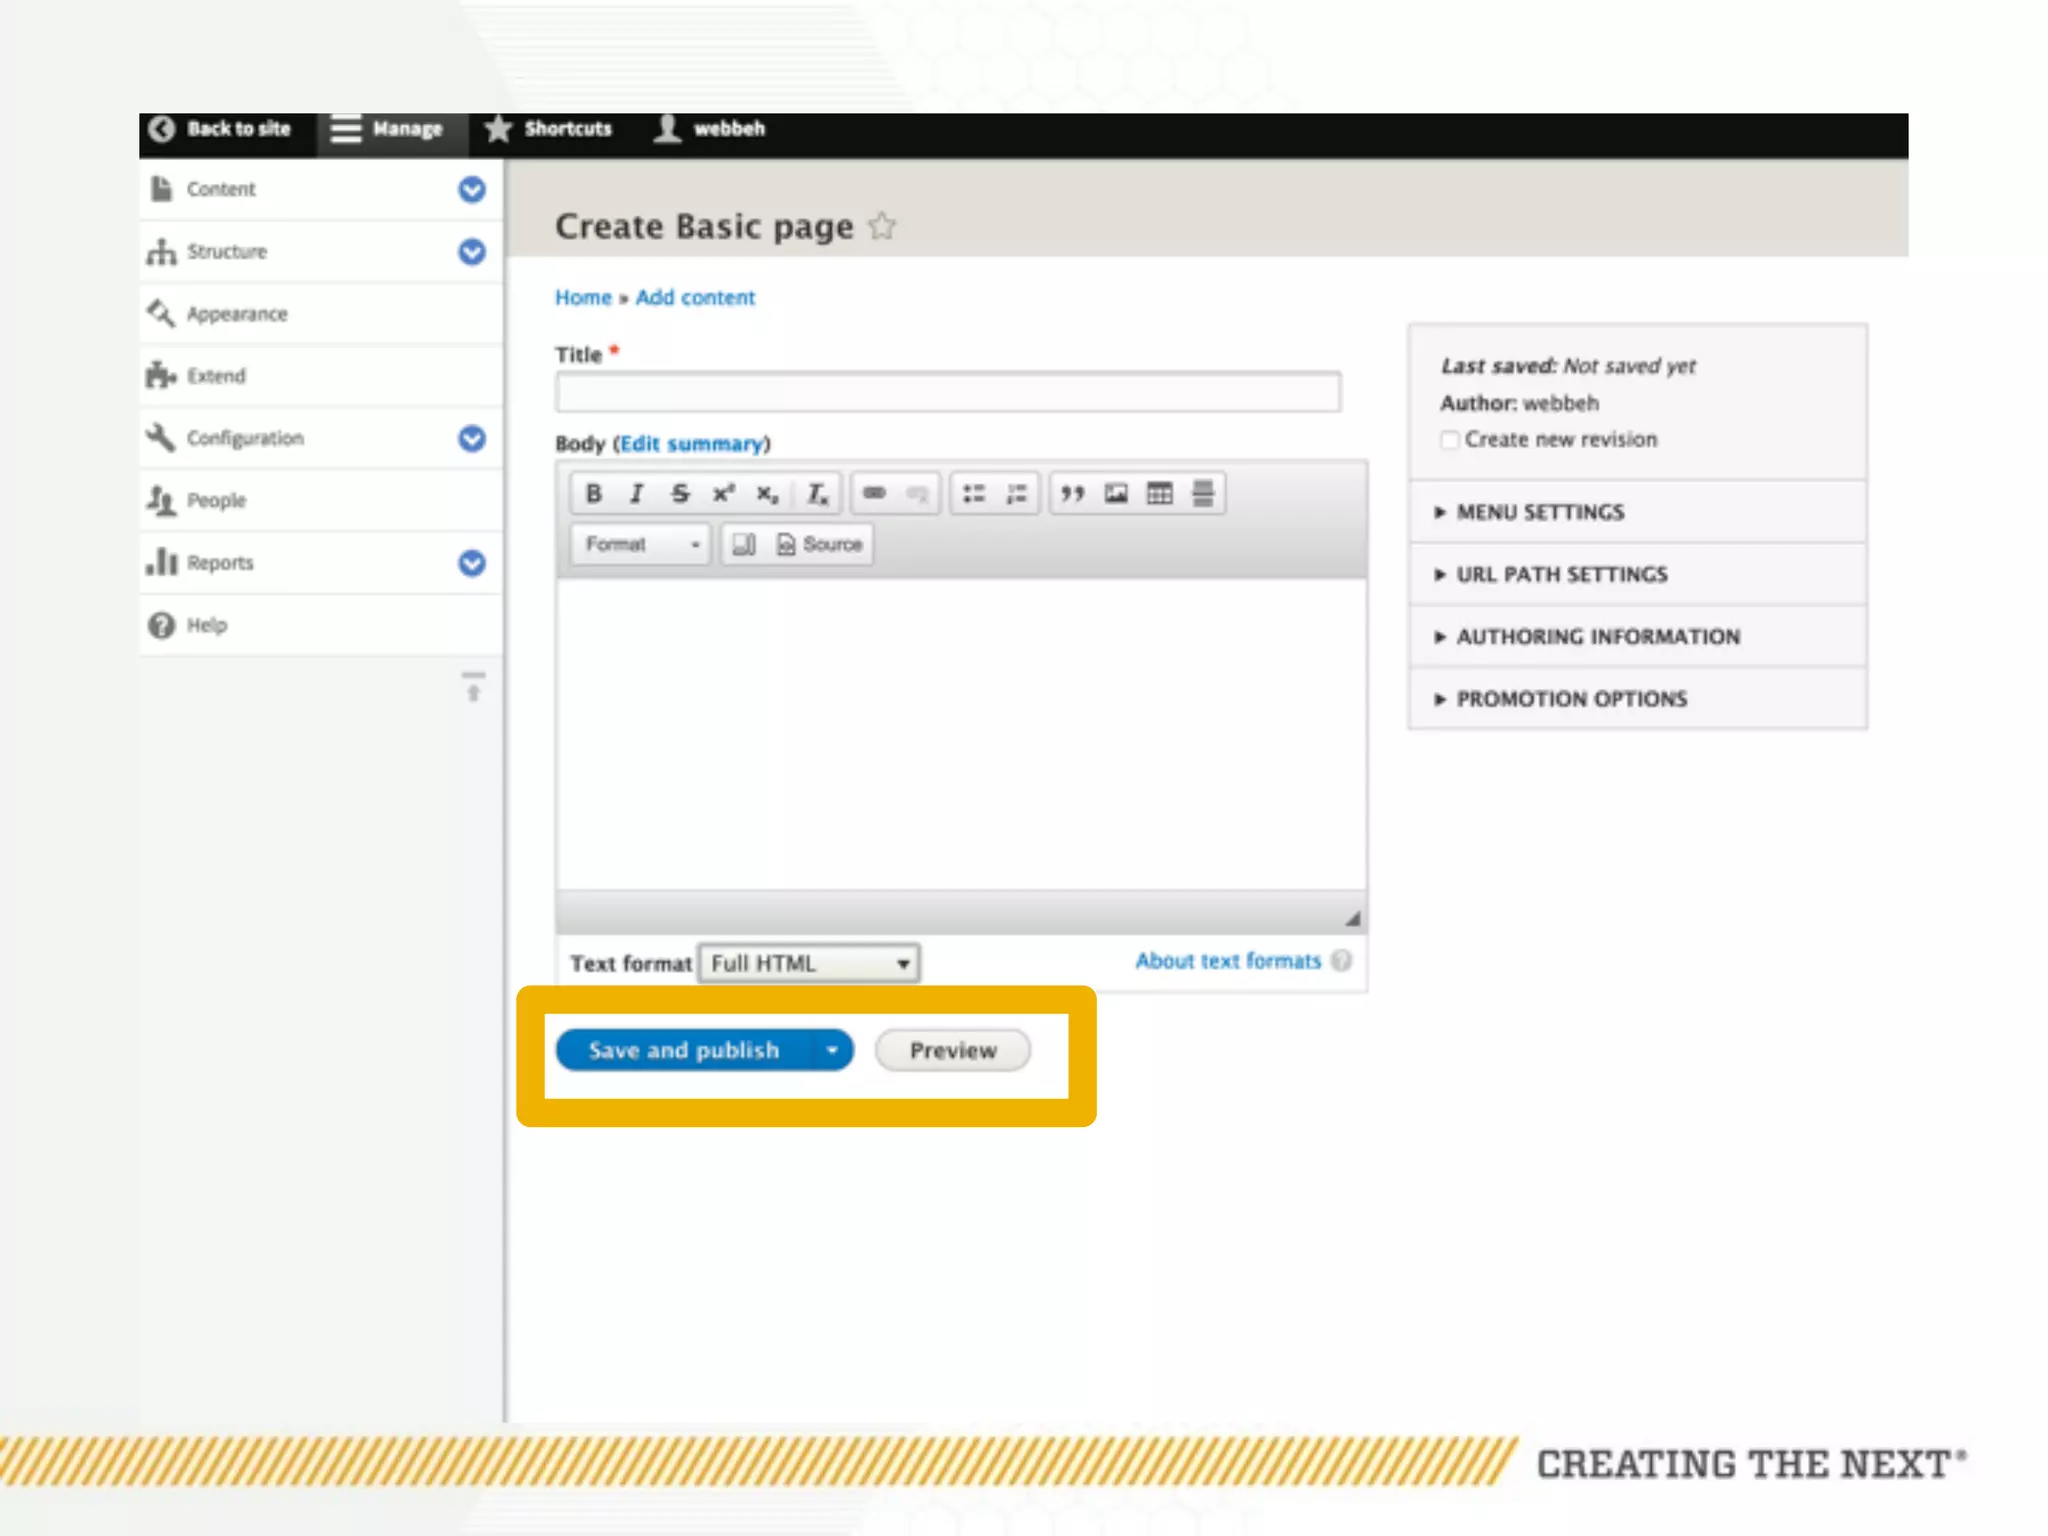This screenshot has height=1536, width=2048.
Task: Open Structure in the admin sidebar
Action: [x=227, y=252]
